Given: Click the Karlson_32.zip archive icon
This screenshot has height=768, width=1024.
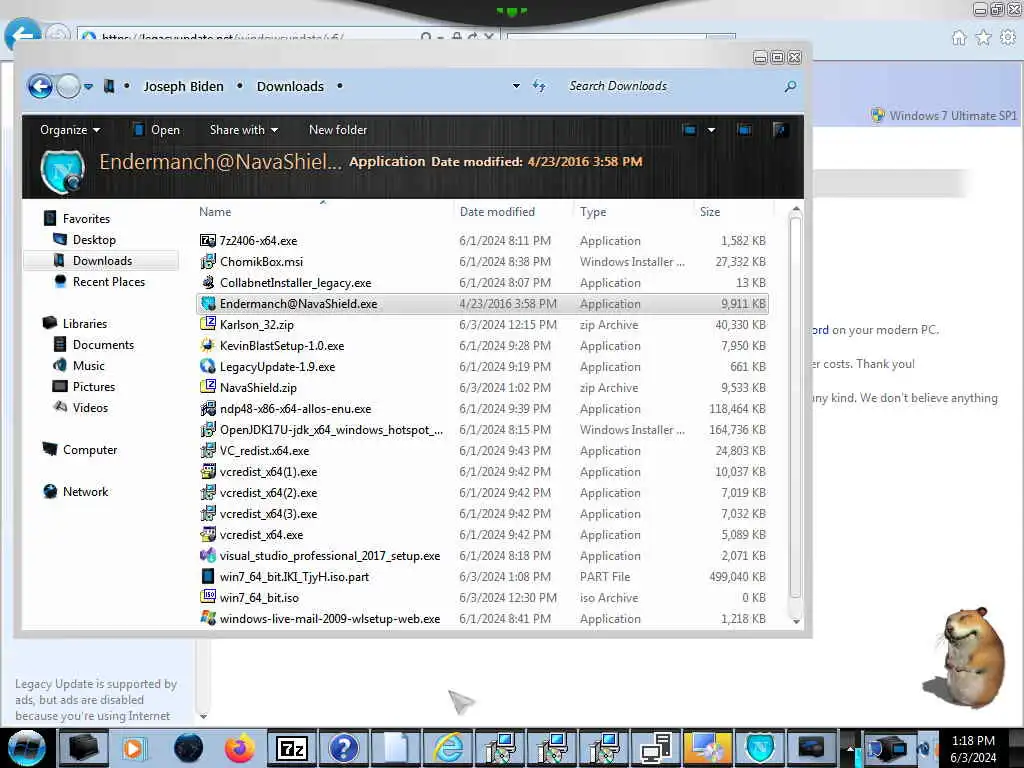Looking at the screenshot, I should pyautogui.click(x=208, y=324).
